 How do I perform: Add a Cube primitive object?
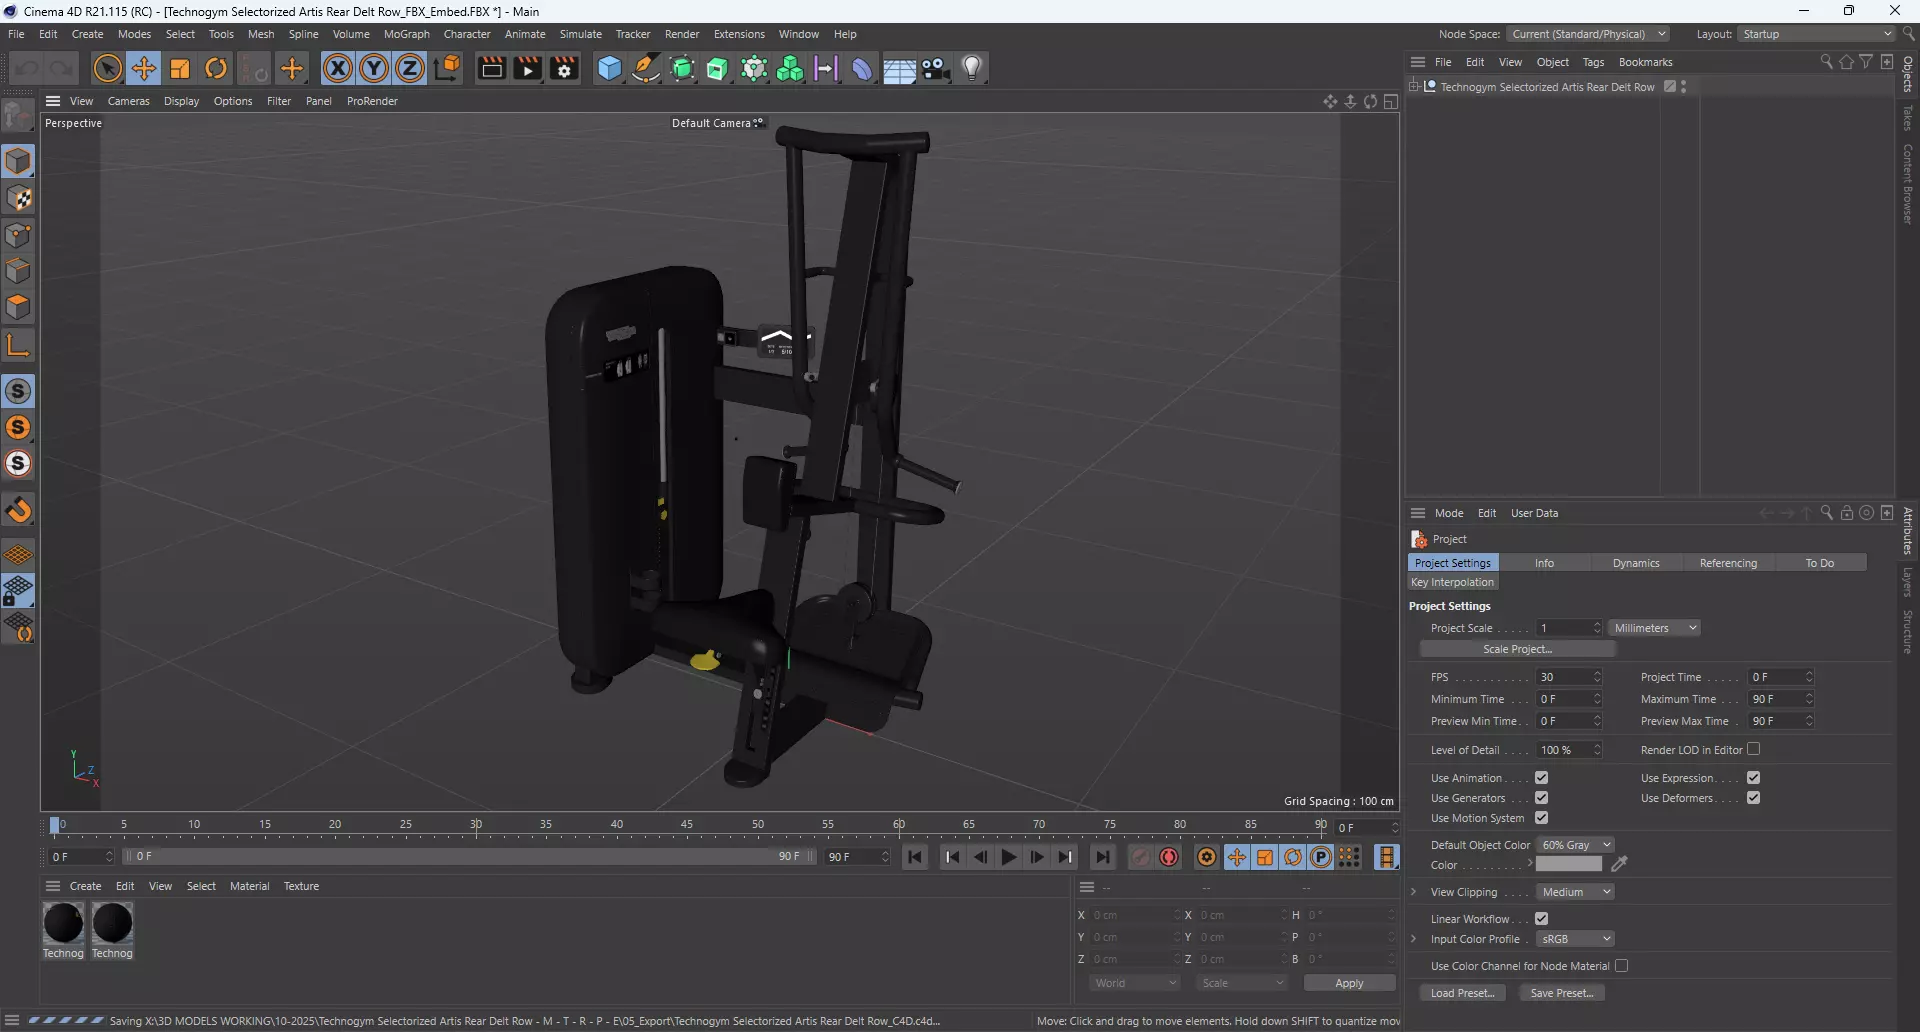pos(609,68)
